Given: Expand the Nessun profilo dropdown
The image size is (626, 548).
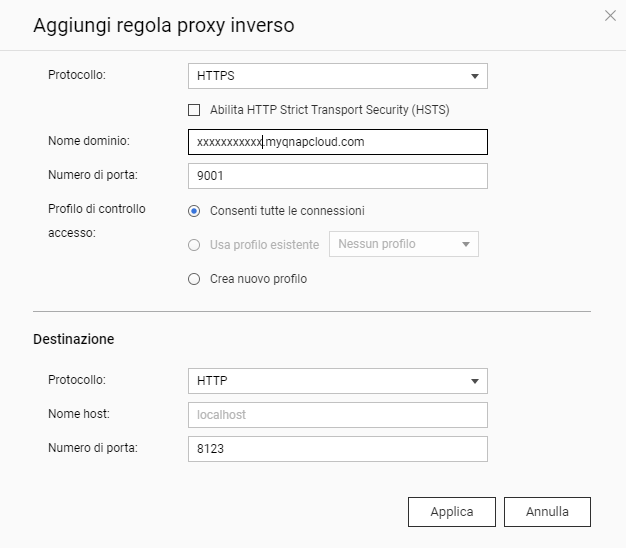Looking at the screenshot, I should [404, 244].
